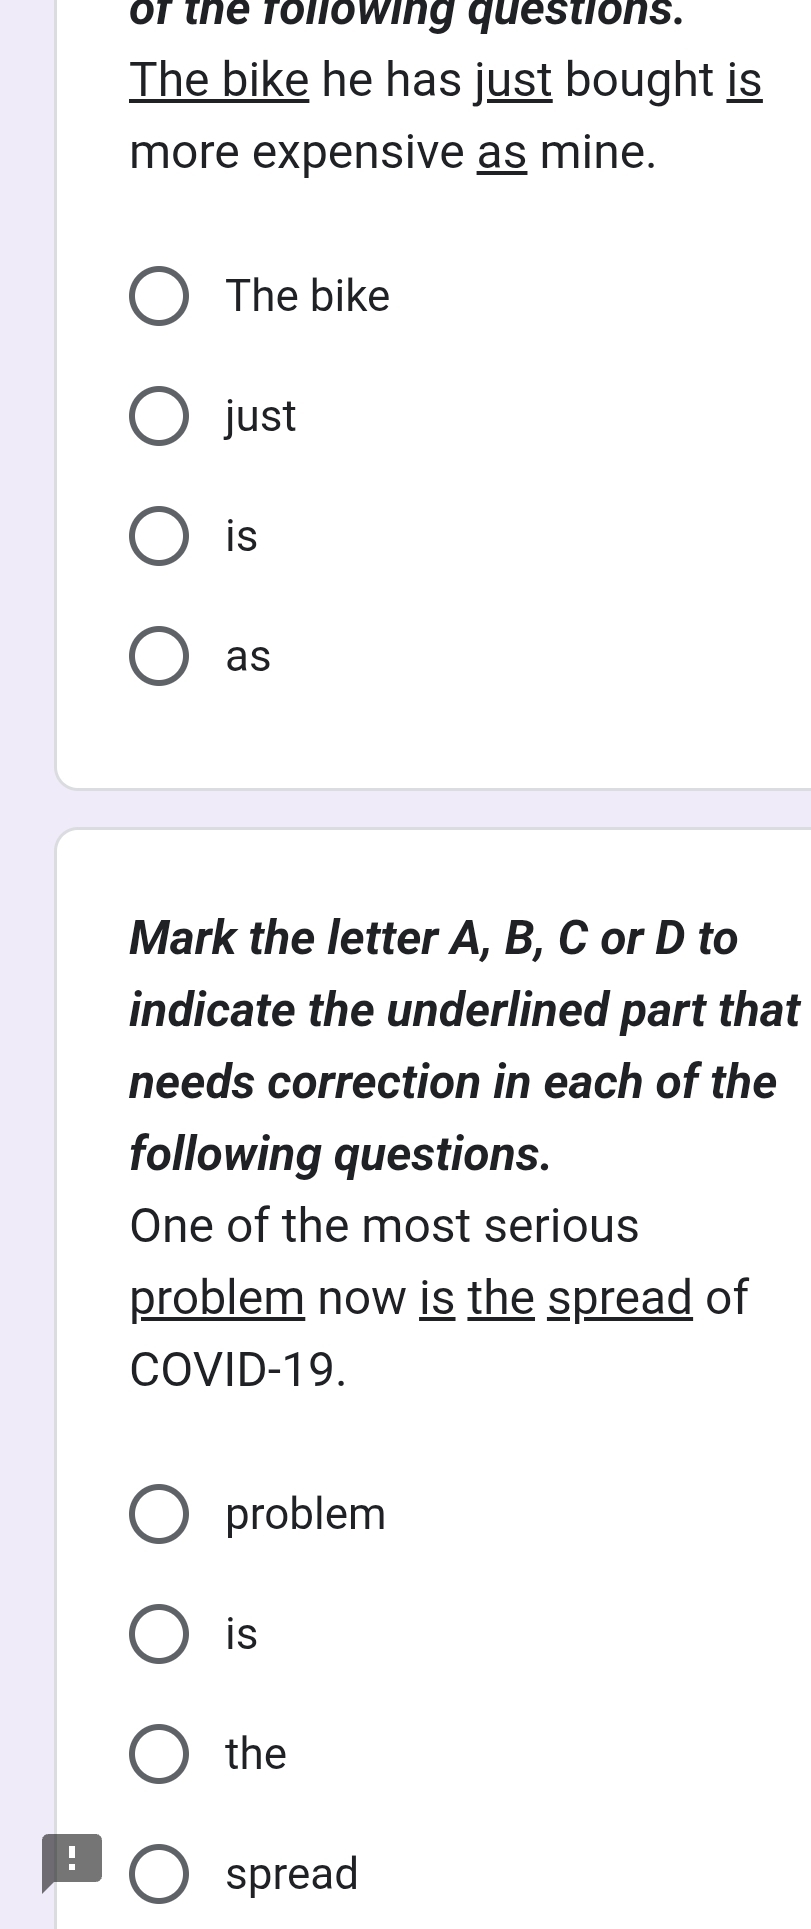
Task: Click underlined "problem" in the COVID-19 sentence
Action: point(217,1298)
